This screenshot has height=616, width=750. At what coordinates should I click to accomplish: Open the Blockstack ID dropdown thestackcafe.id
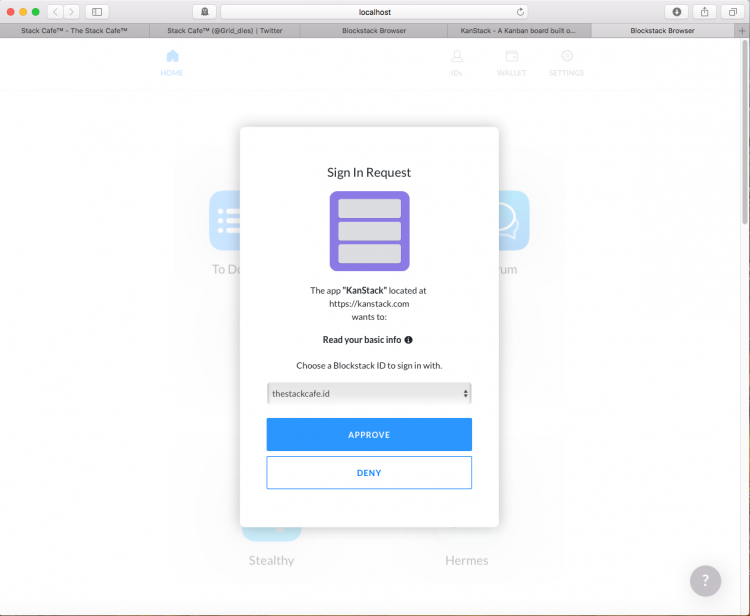(x=369, y=393)
